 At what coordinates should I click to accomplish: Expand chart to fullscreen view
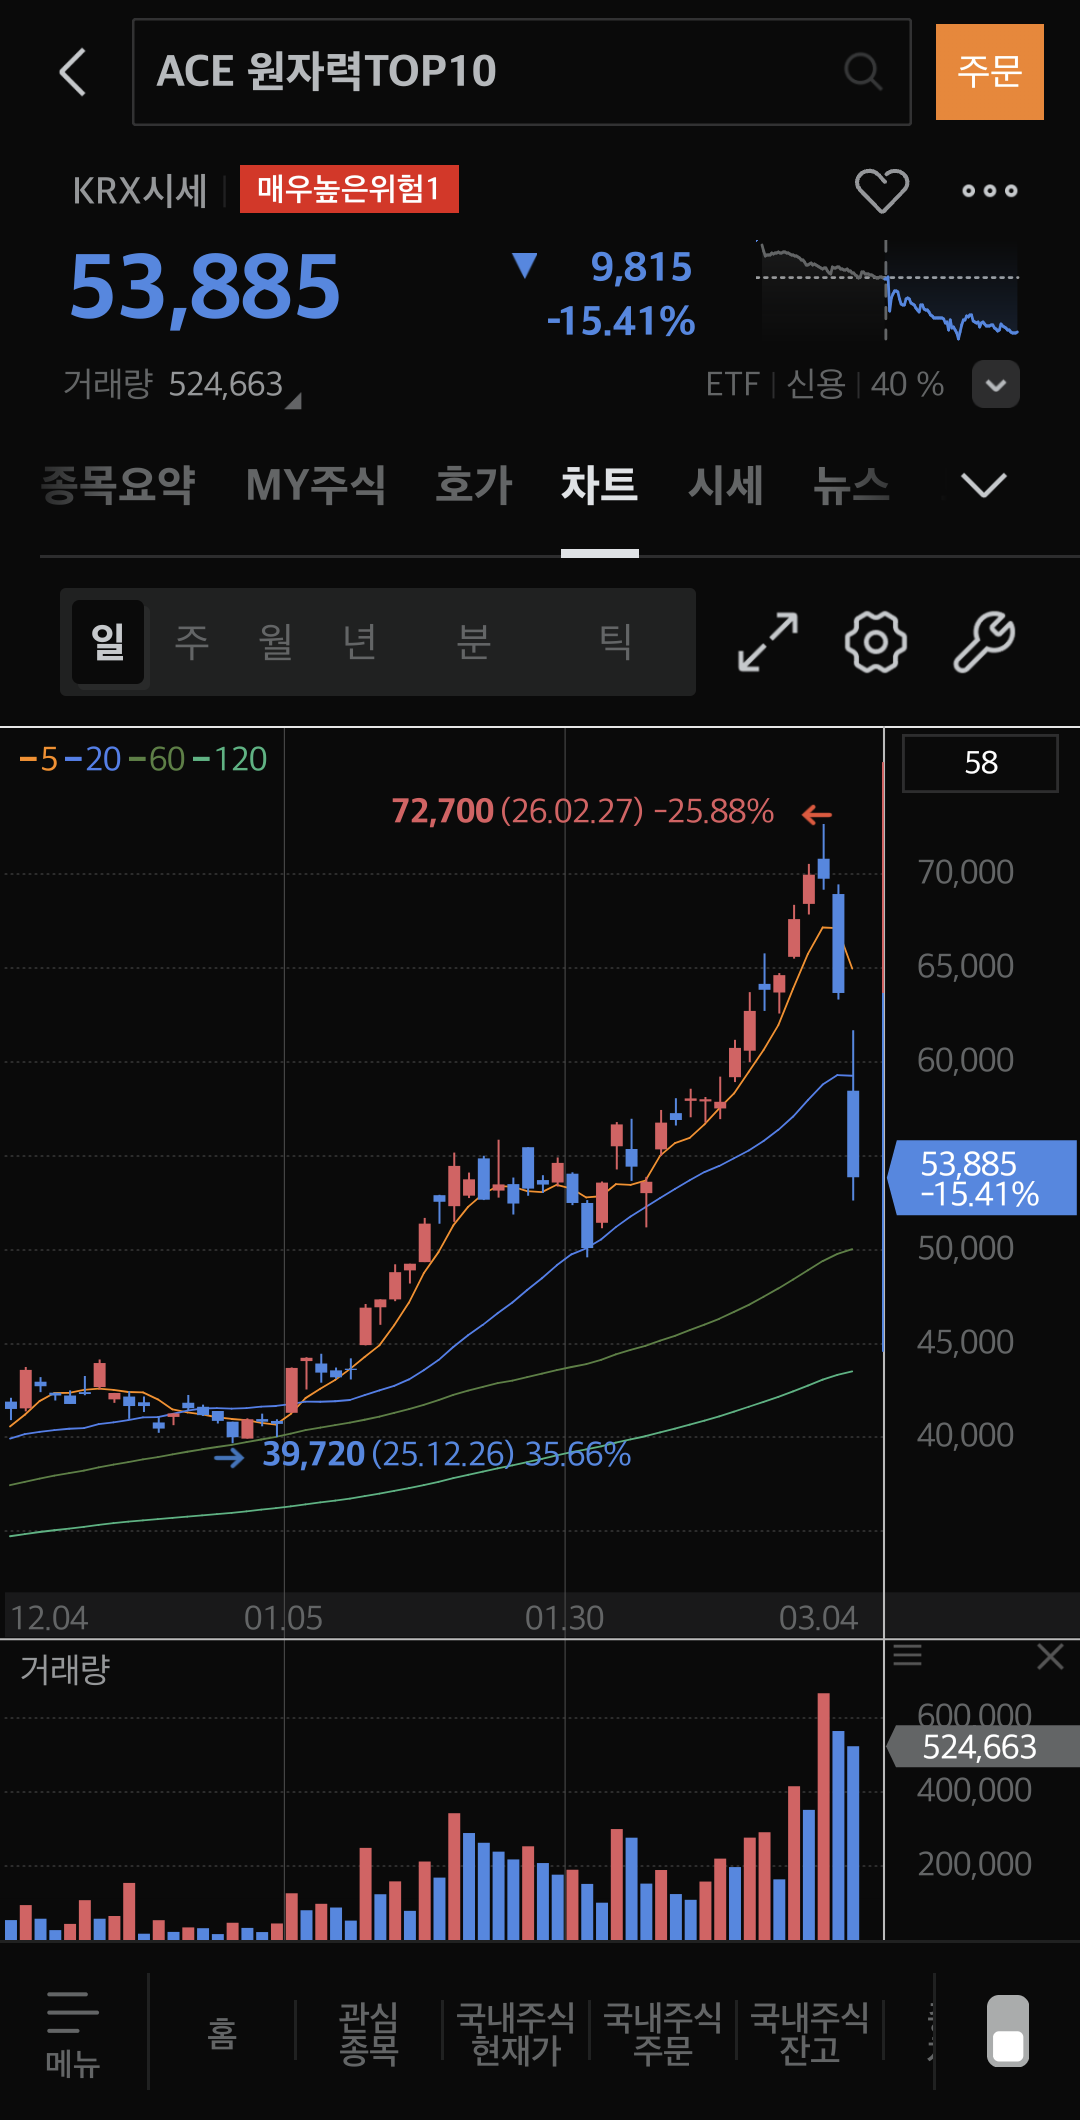point(767,642)
